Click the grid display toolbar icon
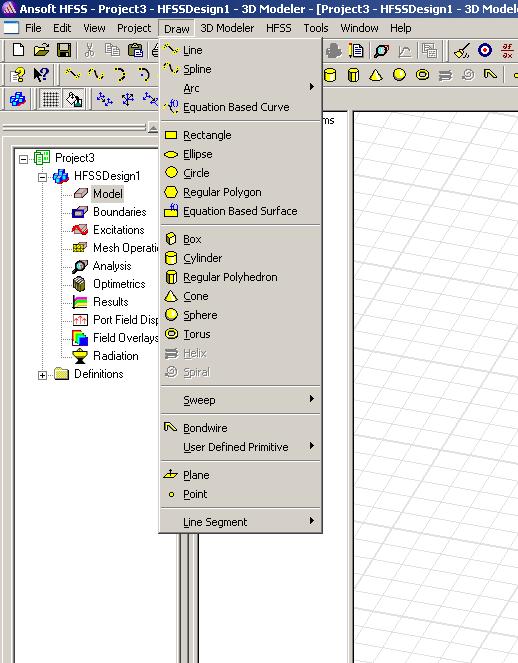518x663 pixels. [x=50, y=100]
